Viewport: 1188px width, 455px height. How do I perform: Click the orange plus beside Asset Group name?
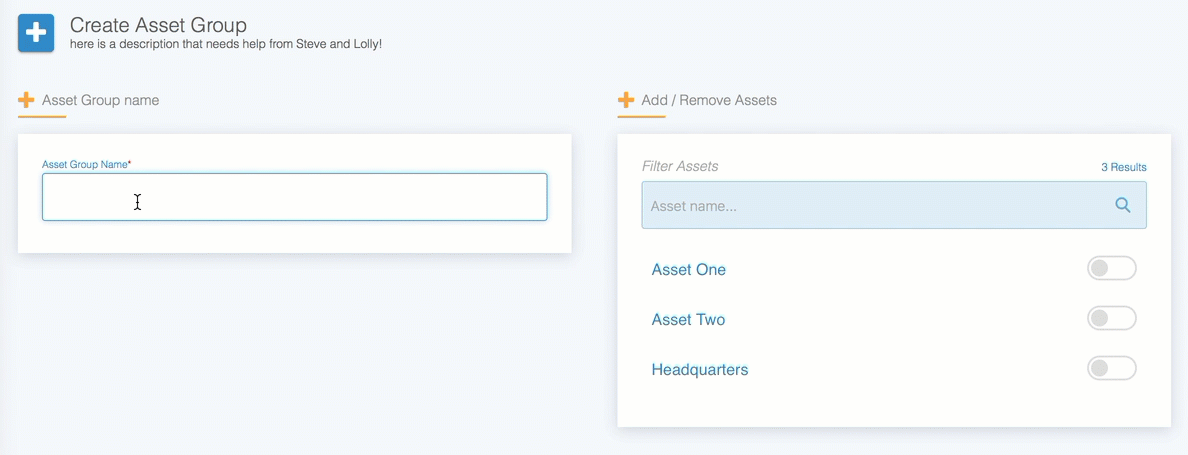click(27, 100)
